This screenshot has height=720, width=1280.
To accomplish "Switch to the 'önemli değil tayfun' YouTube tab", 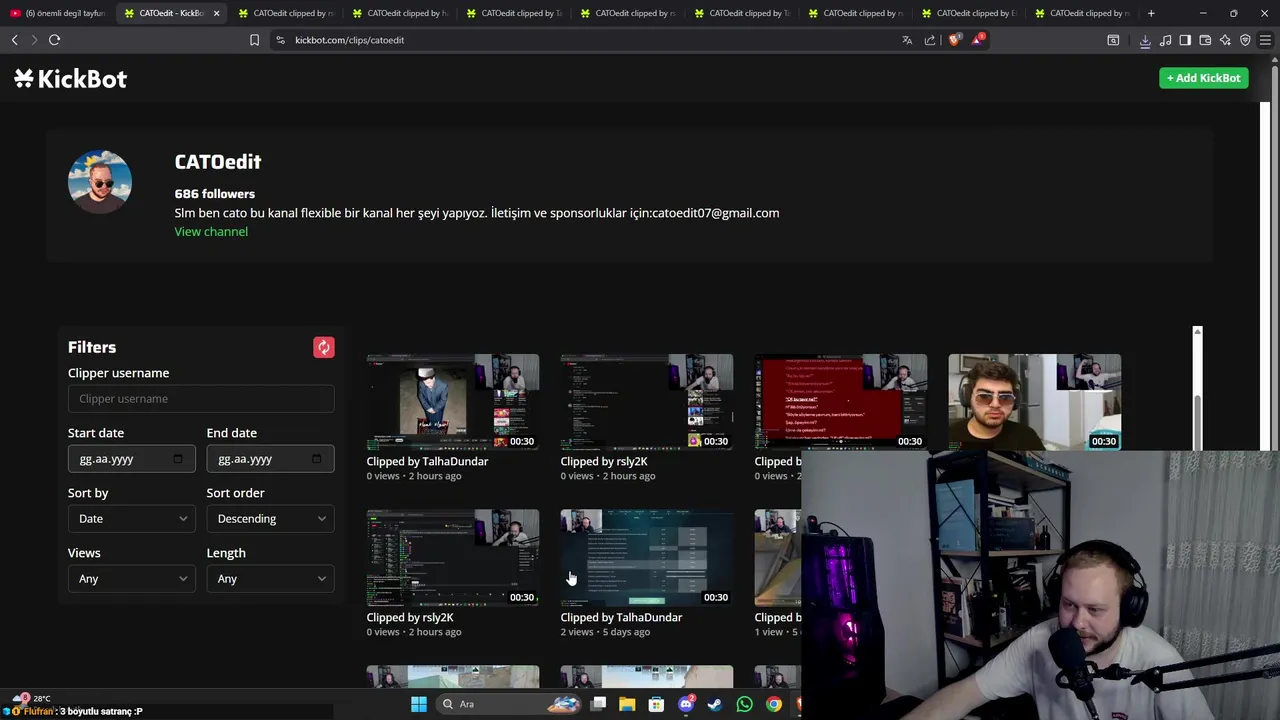I will pyautogui.click(x=58, y=13).
